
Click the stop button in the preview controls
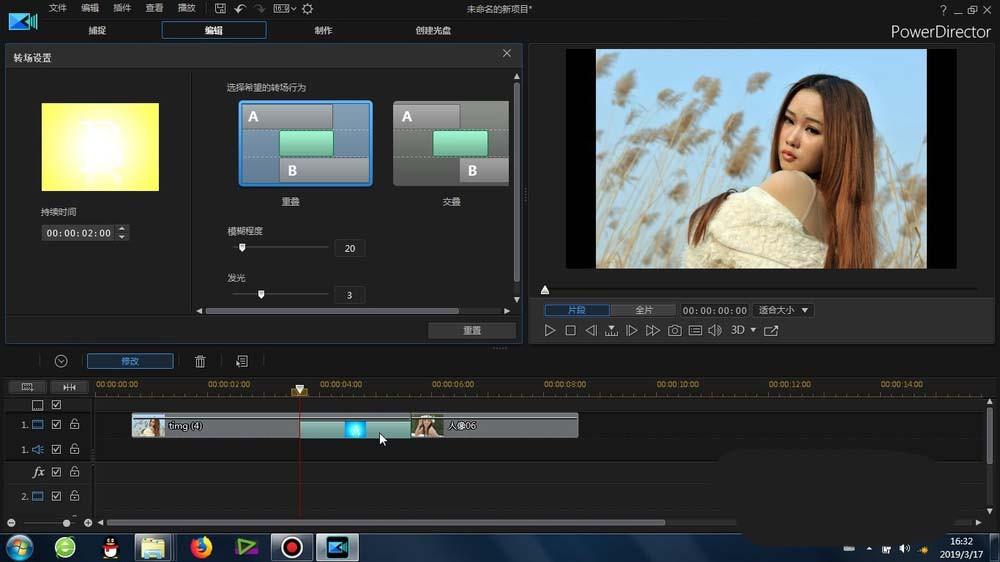[570, 331]
